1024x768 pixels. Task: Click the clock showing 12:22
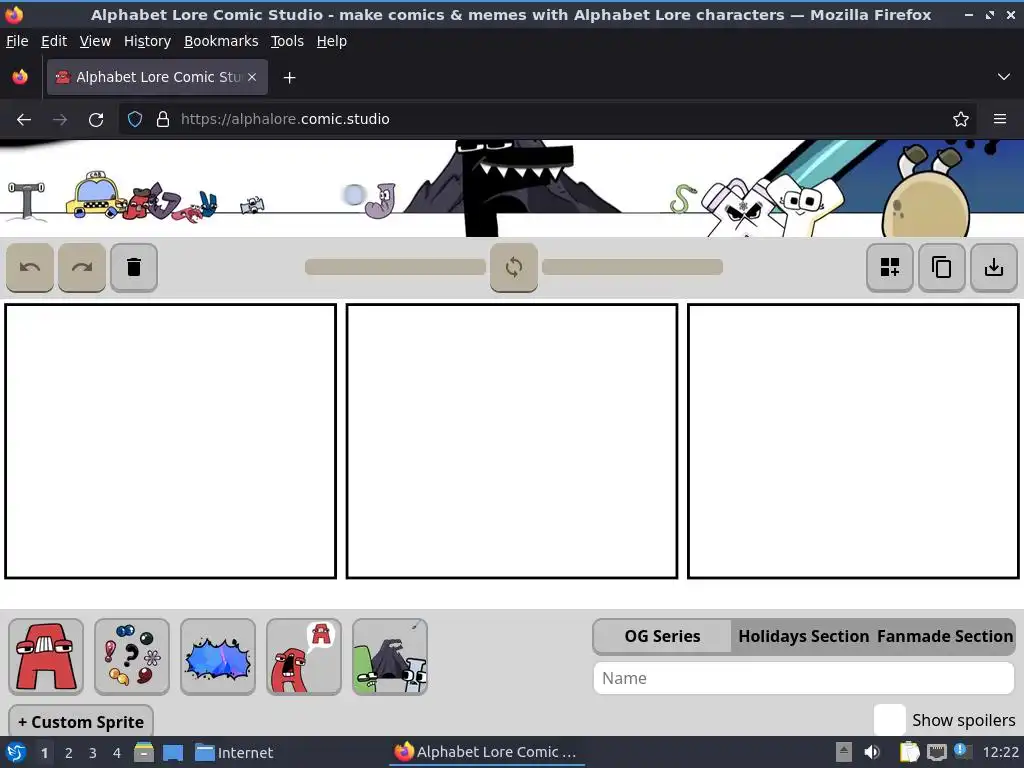pyautogui.click(x=1000, y=752)
